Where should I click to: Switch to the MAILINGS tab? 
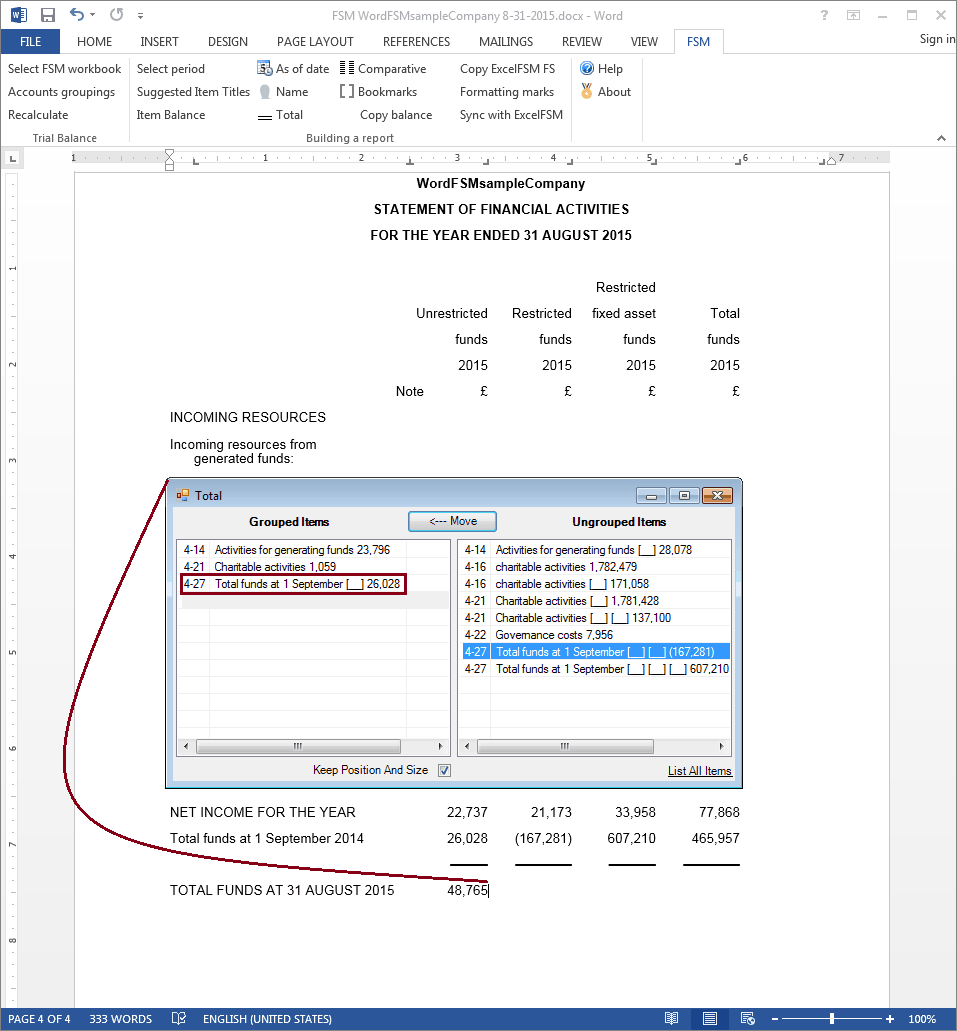coord(506,41)
